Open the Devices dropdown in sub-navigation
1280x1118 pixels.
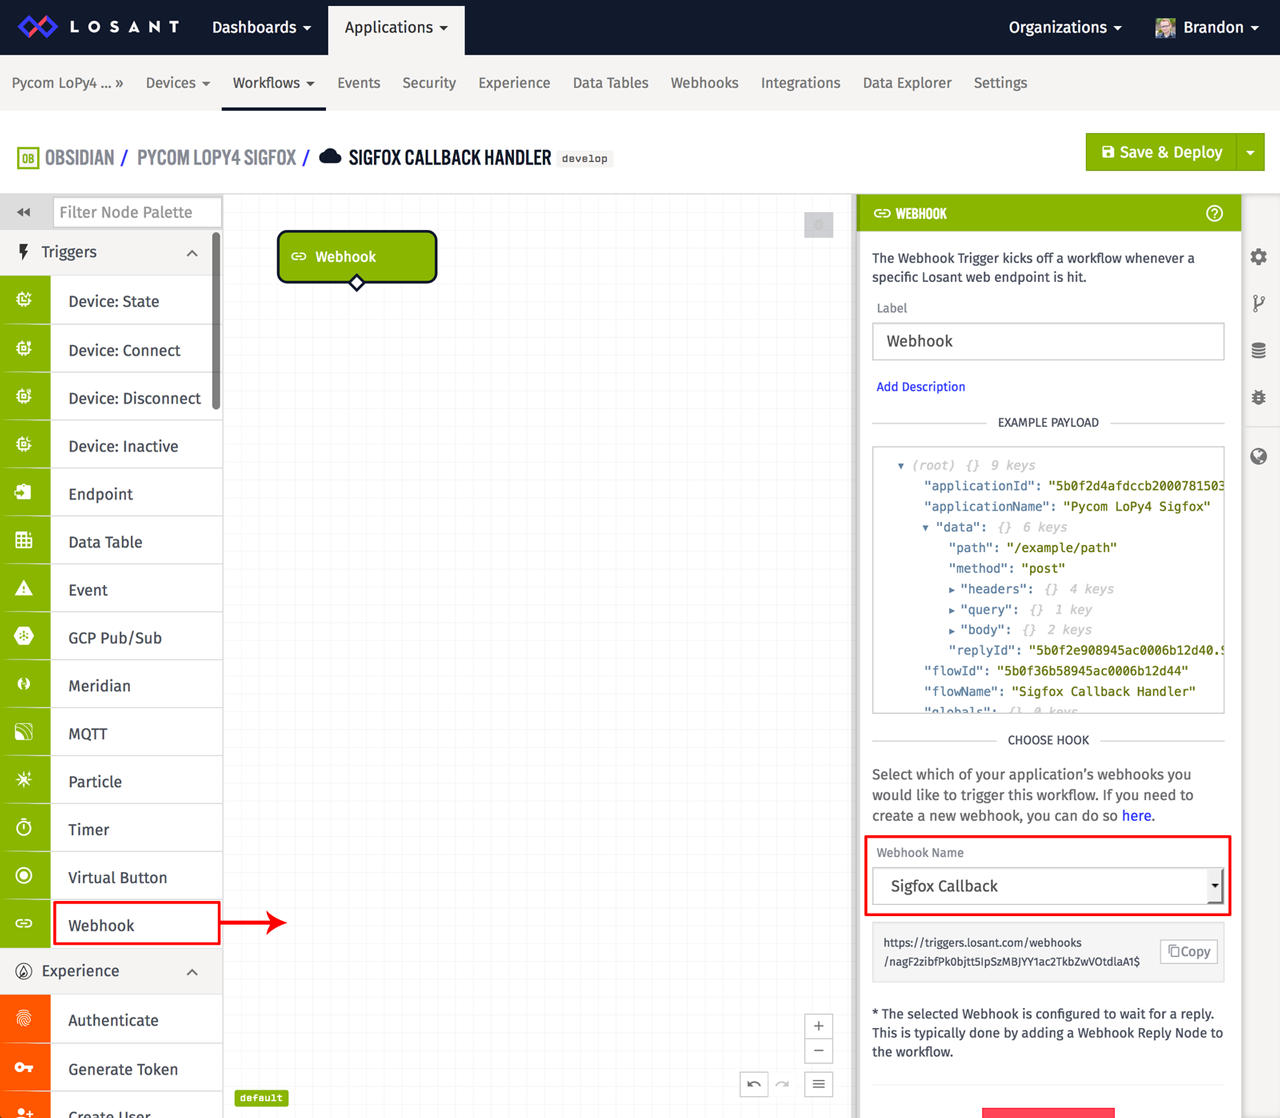[x=178, y=83]
